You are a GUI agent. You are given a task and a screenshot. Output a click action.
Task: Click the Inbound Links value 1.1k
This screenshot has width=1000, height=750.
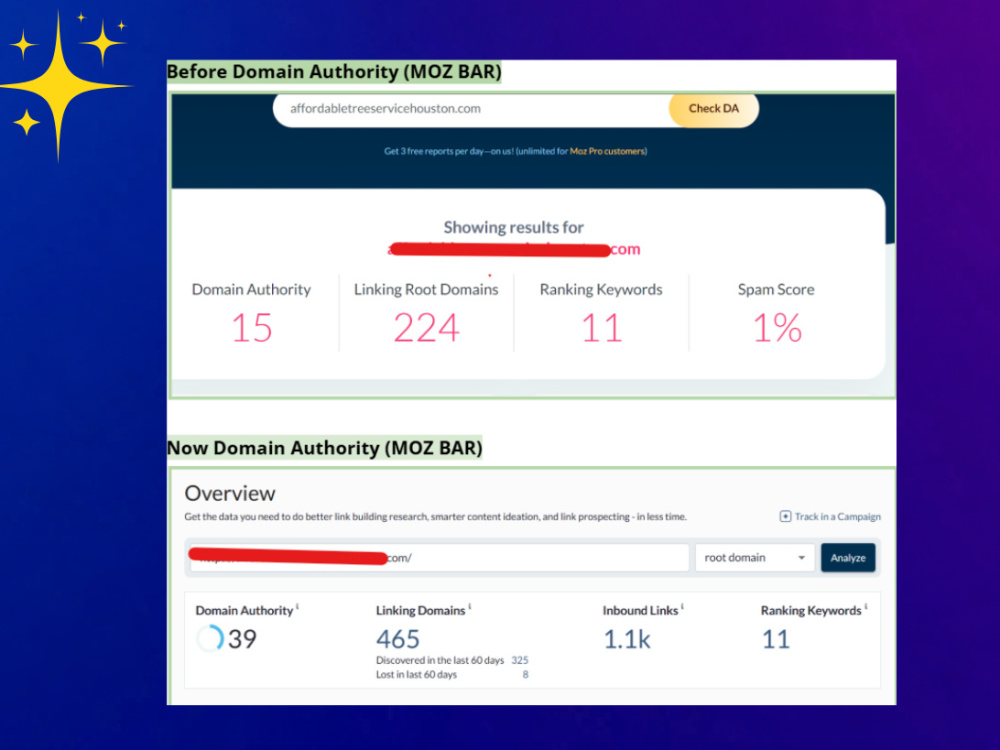627,639
